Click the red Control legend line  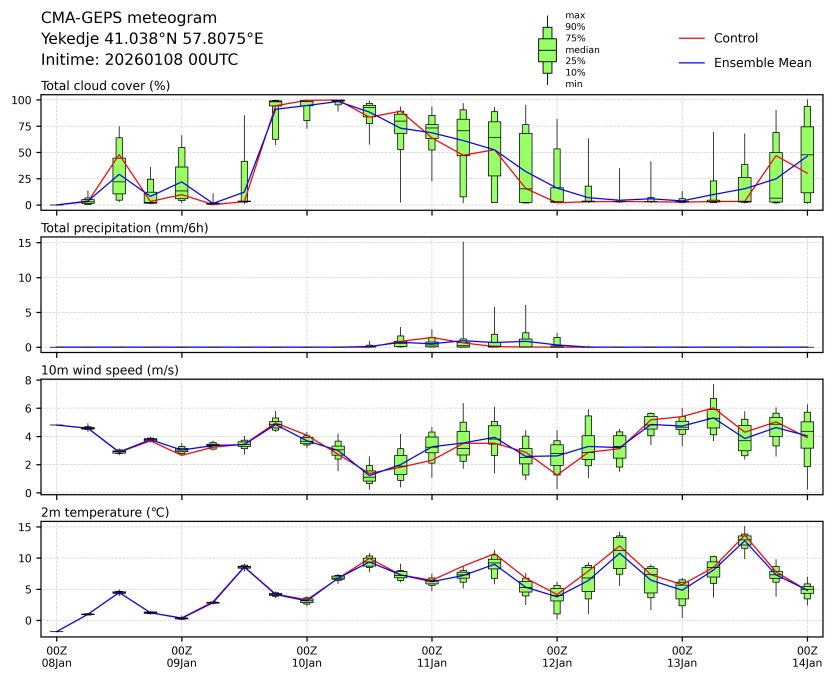tap(692, 38)
